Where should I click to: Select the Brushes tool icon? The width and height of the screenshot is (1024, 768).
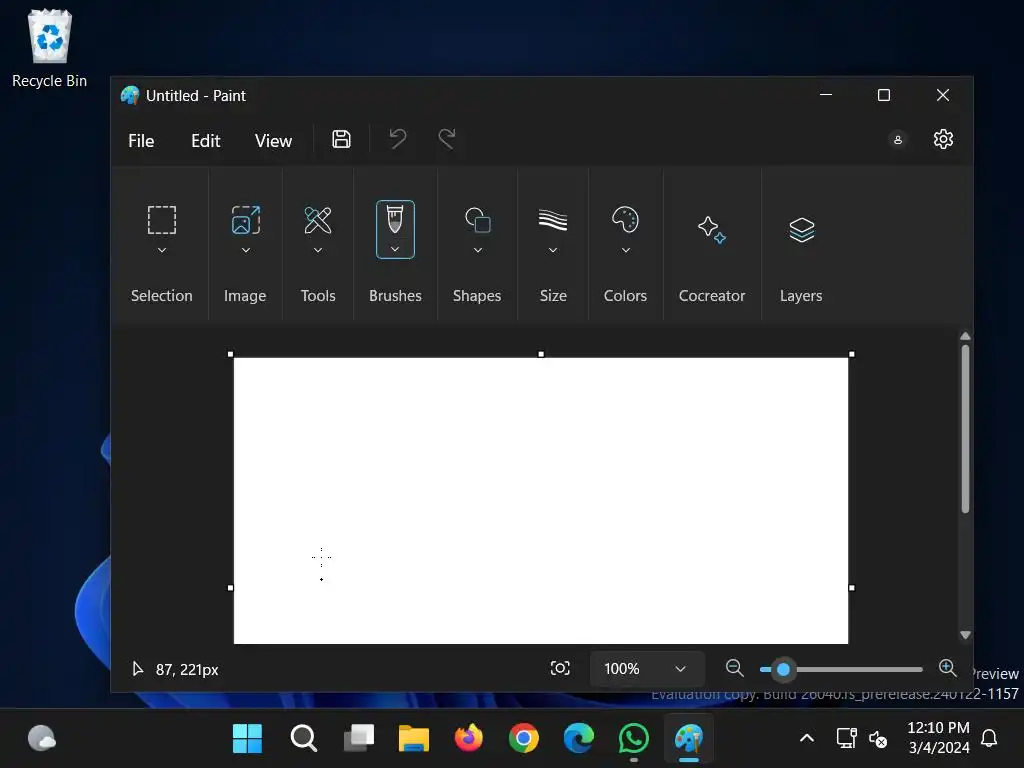[x=395, y=219]
